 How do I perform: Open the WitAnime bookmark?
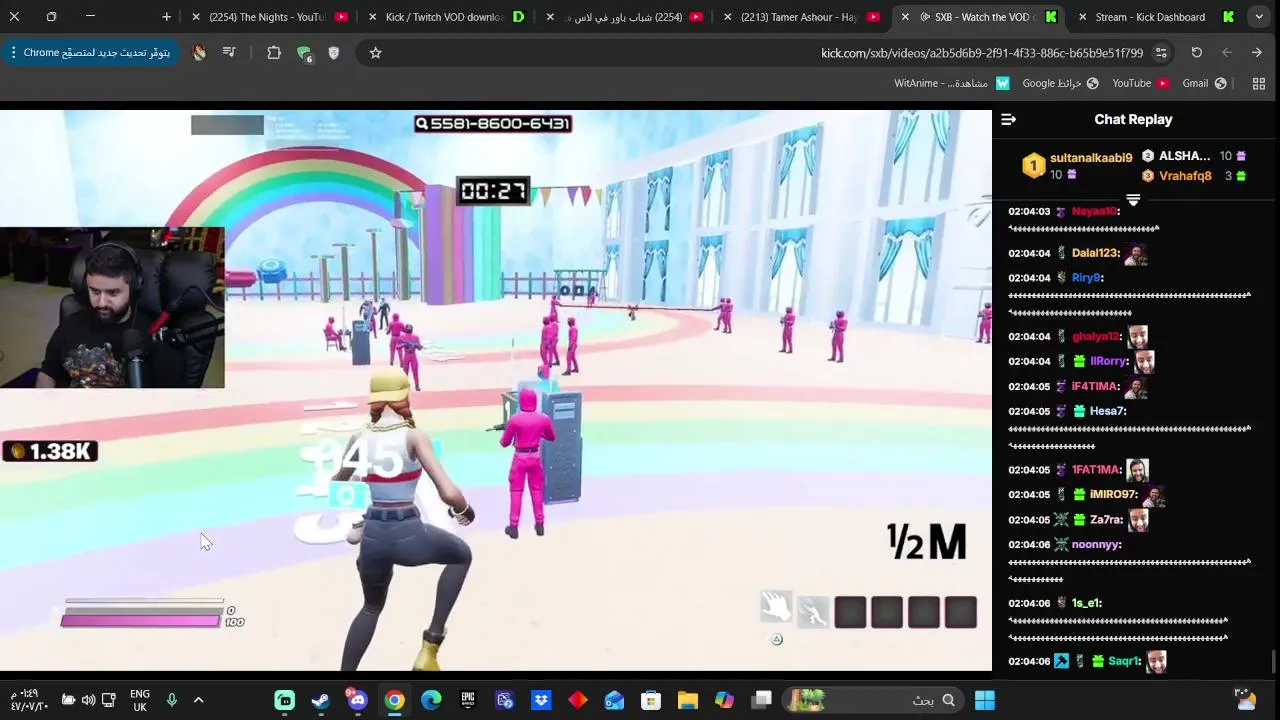(x=952, y=84)
